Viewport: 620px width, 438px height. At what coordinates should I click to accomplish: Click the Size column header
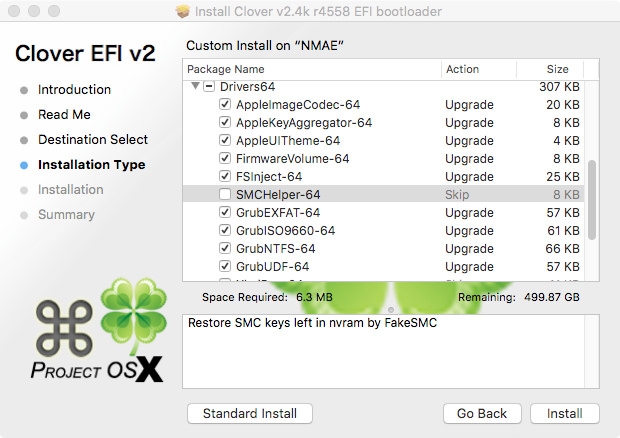[550, 69]
